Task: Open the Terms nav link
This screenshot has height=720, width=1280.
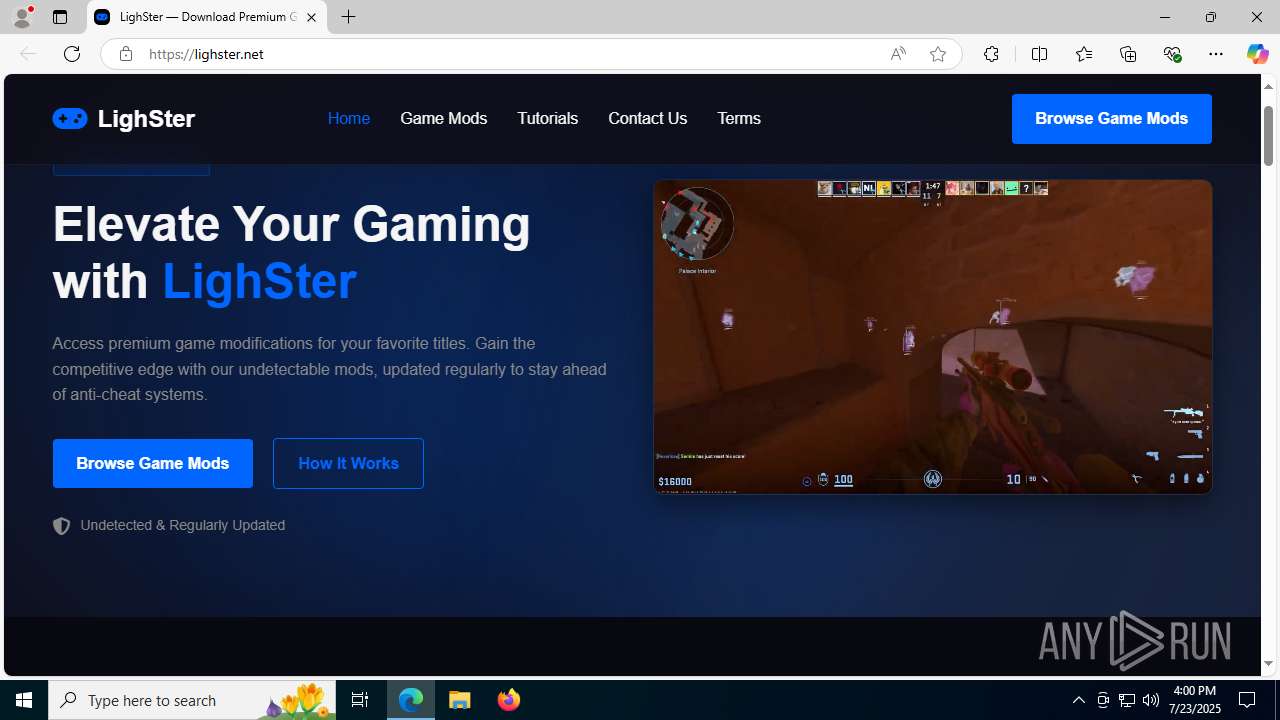Action: pos(738,118)
